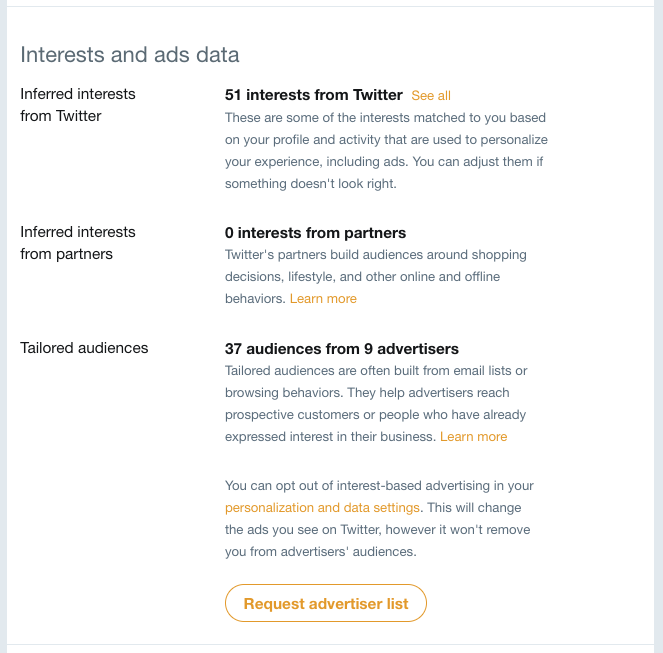Click the text 'you from advertisers' audiences'
The height and width of the screenshot is (653, 663).
320,551
